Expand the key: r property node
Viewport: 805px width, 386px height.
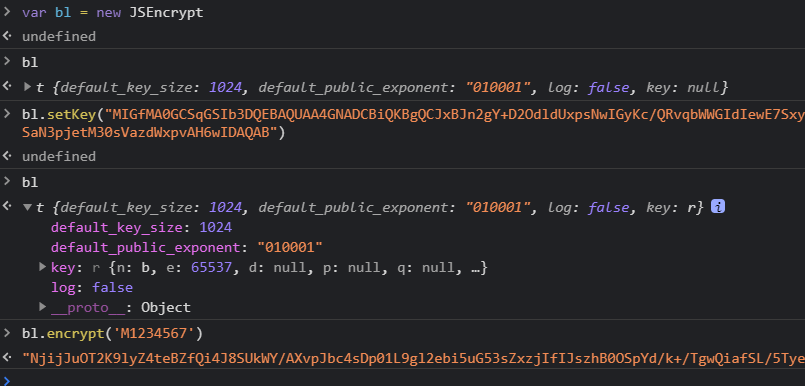click(43, 267)
